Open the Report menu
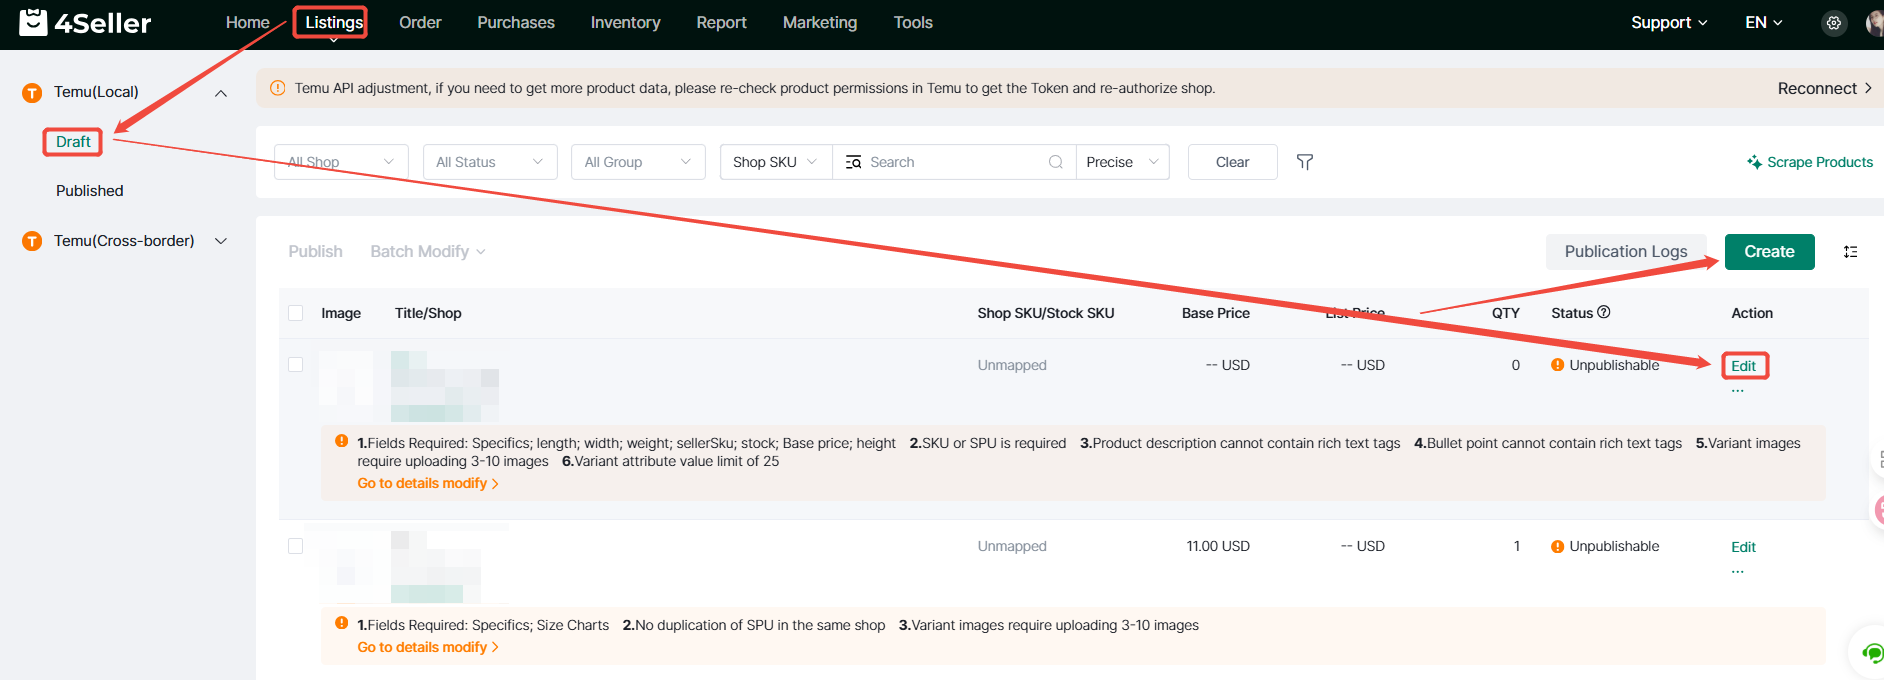This screenshot has width=1884, height=680. (722, 23)
